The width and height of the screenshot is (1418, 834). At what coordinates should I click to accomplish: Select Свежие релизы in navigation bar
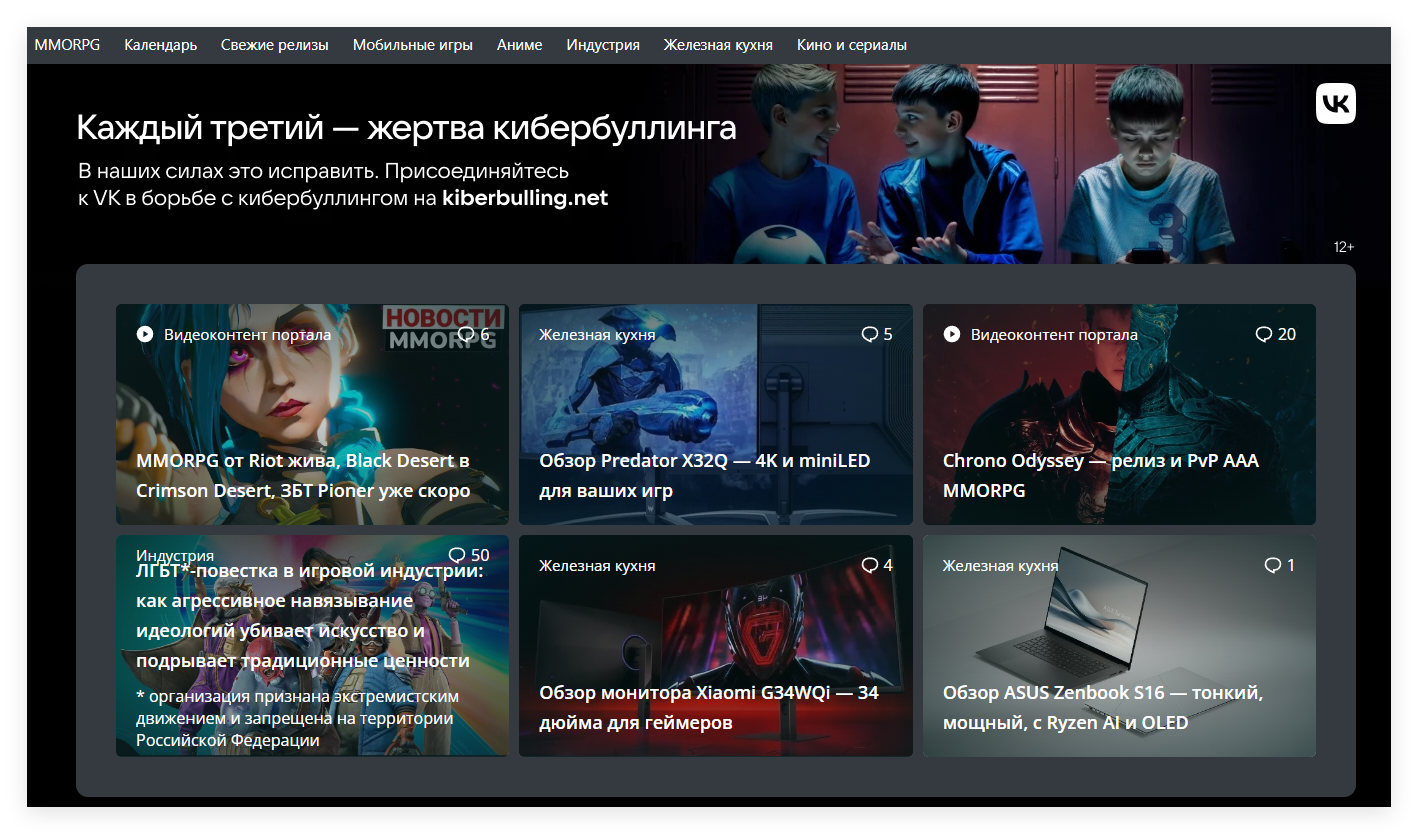pos(274,45)
